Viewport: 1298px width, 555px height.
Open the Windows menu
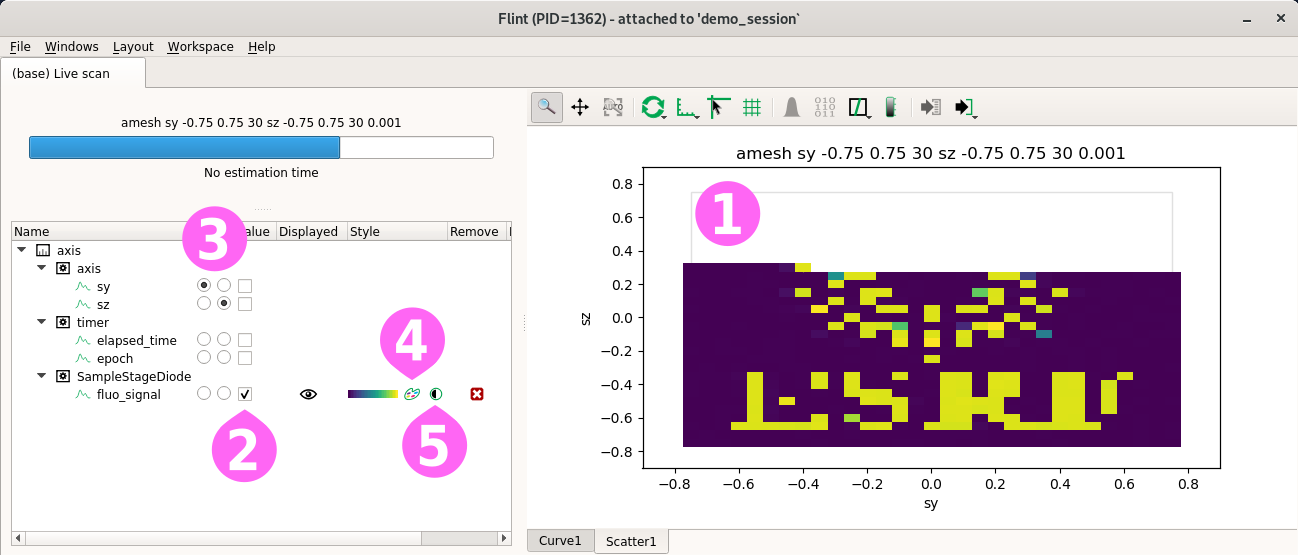(x=72, y=47)
